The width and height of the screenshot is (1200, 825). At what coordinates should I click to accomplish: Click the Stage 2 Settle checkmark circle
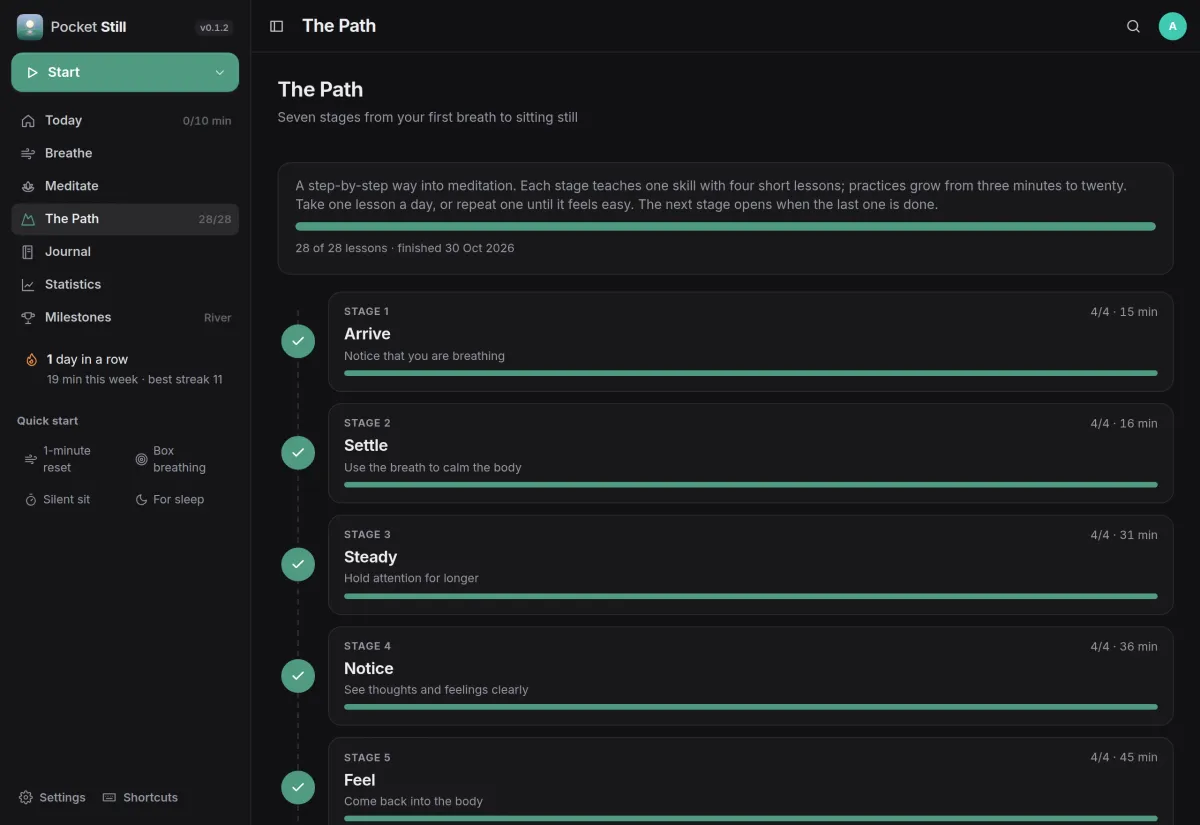tap(298, 453)
